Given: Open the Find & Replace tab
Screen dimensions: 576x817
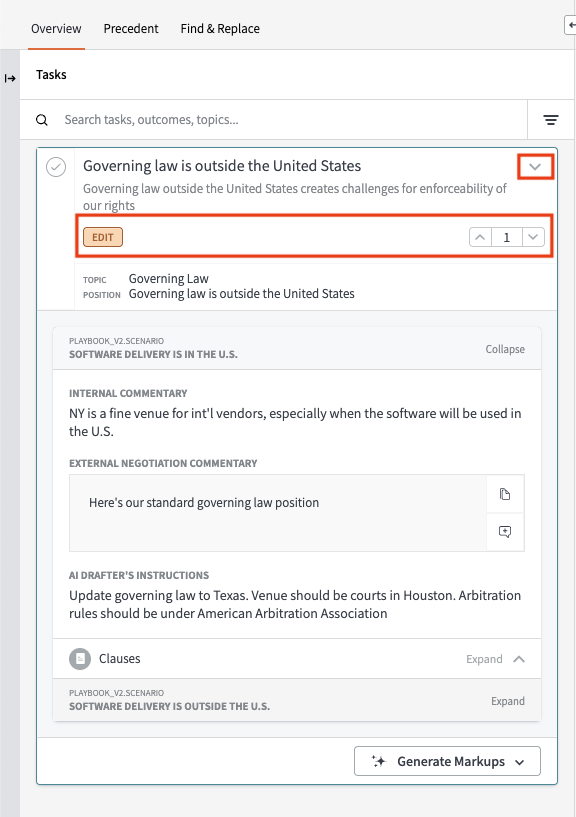Looking at the screenshot, I should coord(220,29).
